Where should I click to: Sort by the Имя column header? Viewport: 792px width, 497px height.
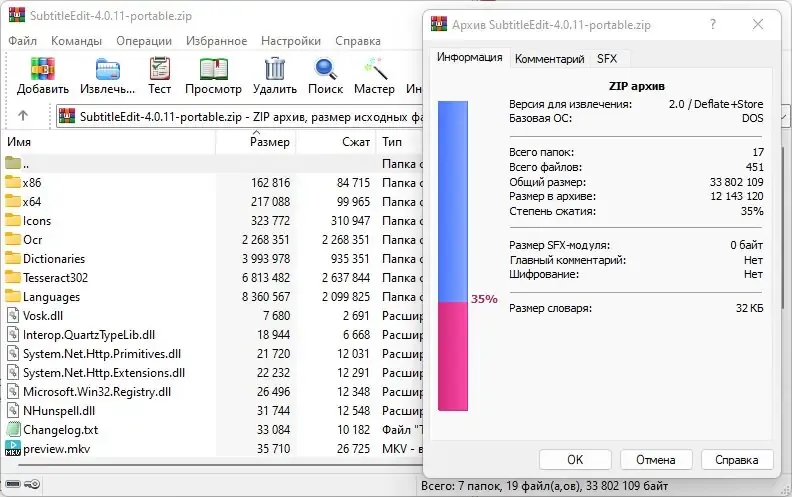click(110, 142)
